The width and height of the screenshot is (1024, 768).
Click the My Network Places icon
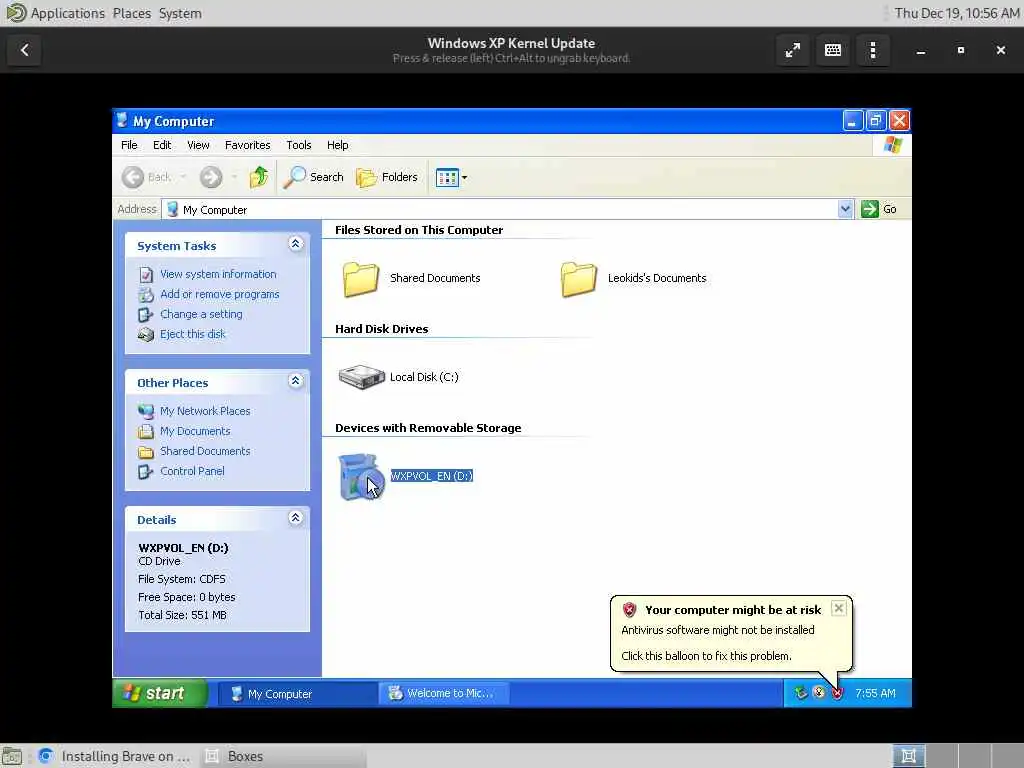146,411
